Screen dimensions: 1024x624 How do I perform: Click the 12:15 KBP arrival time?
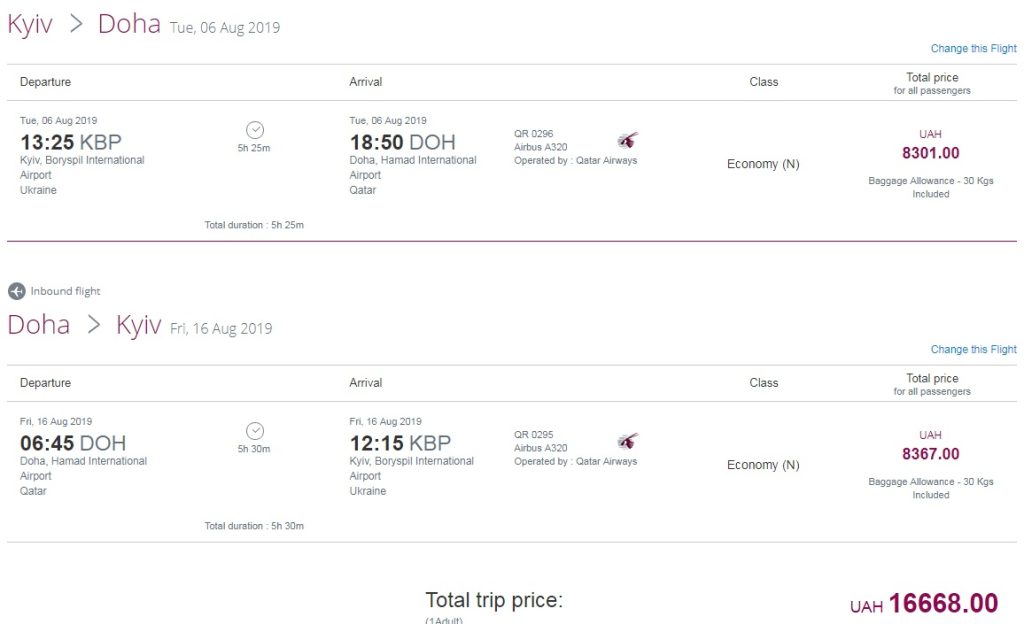400,444
